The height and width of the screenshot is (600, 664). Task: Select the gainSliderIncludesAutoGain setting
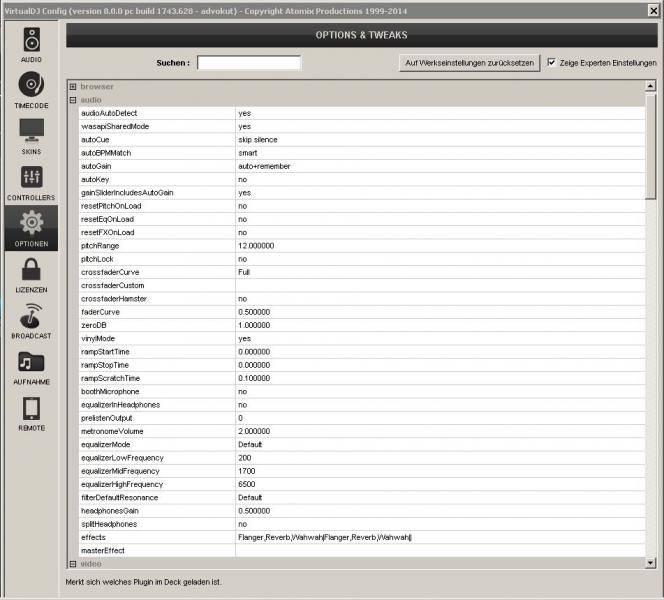point(362,193)
